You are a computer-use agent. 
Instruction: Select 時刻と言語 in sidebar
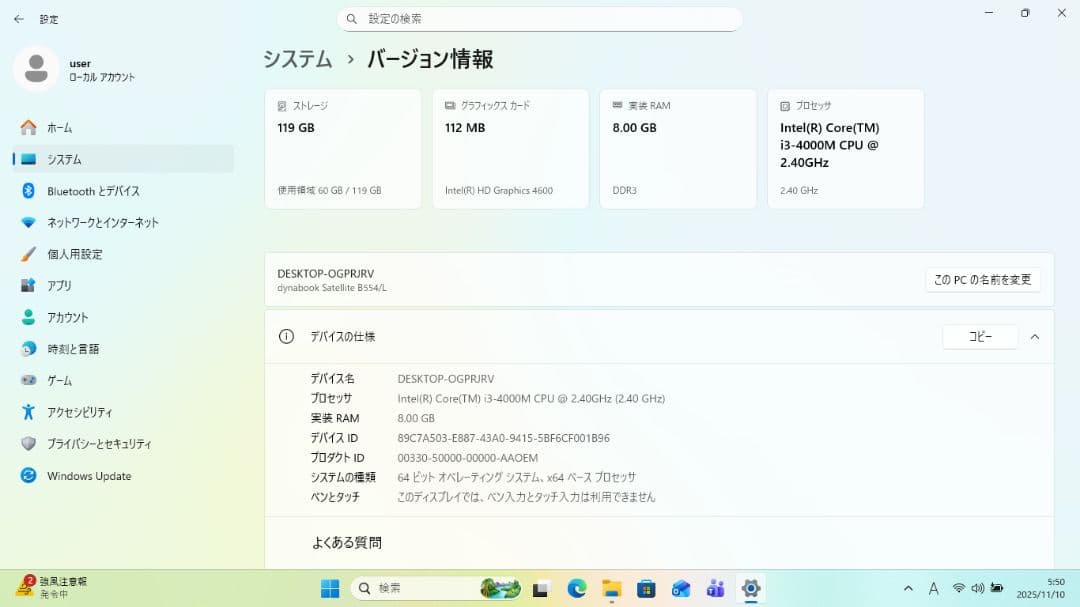(x=73, y=349)
